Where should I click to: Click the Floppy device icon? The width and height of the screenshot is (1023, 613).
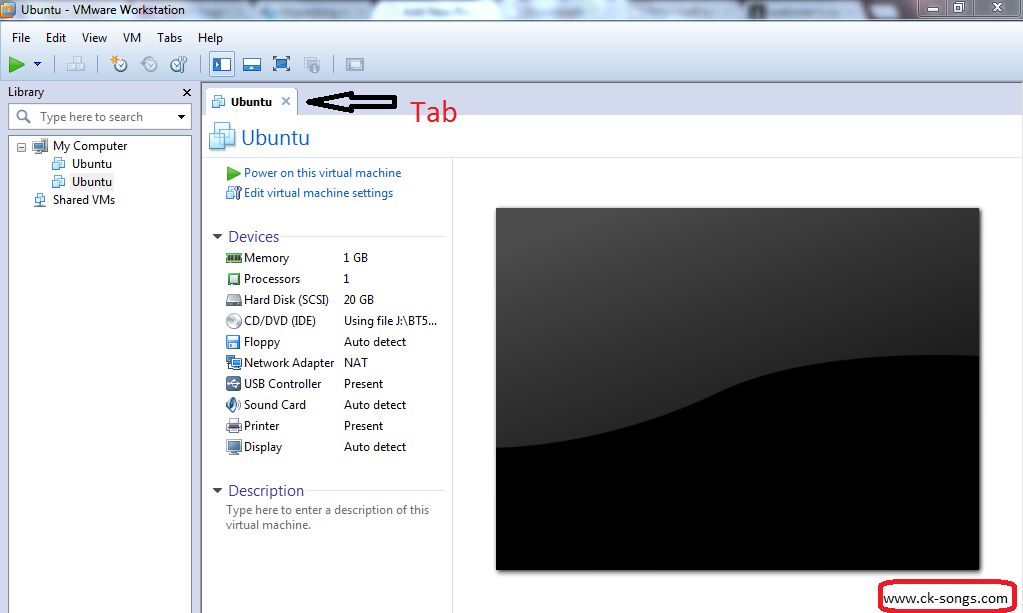coord(233,342)
